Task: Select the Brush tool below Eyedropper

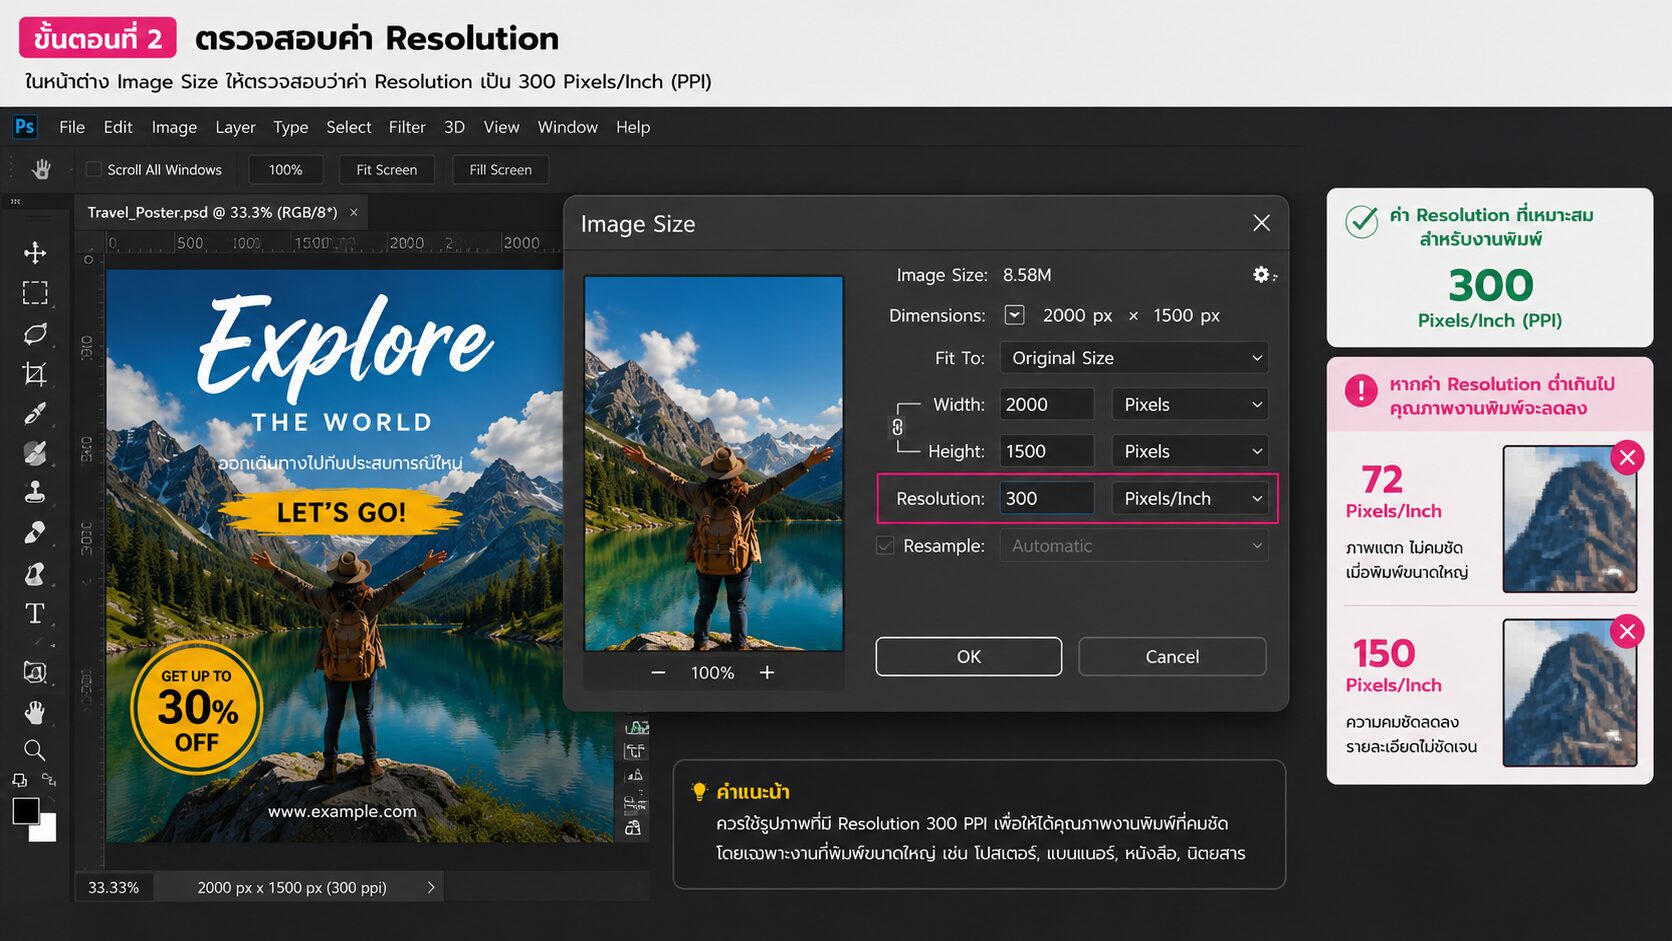Action: coord(35,453)
